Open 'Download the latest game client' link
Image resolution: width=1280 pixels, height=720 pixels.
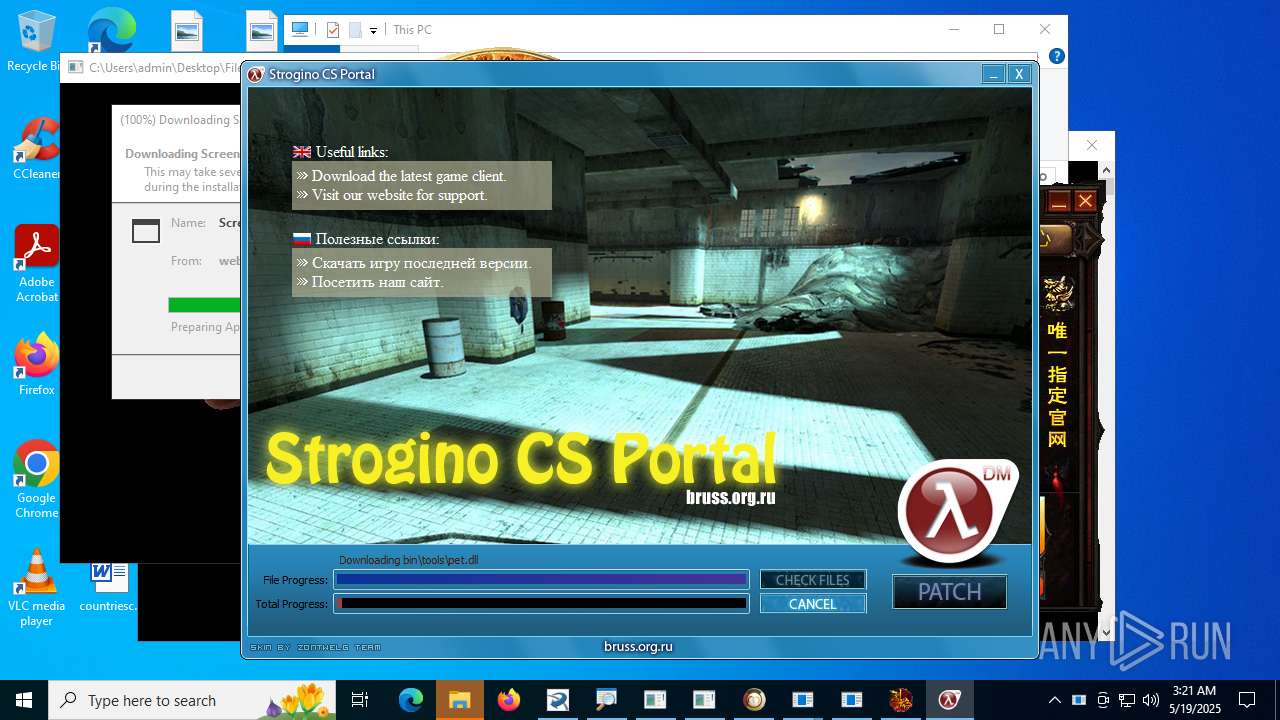[x=409, y=176]
